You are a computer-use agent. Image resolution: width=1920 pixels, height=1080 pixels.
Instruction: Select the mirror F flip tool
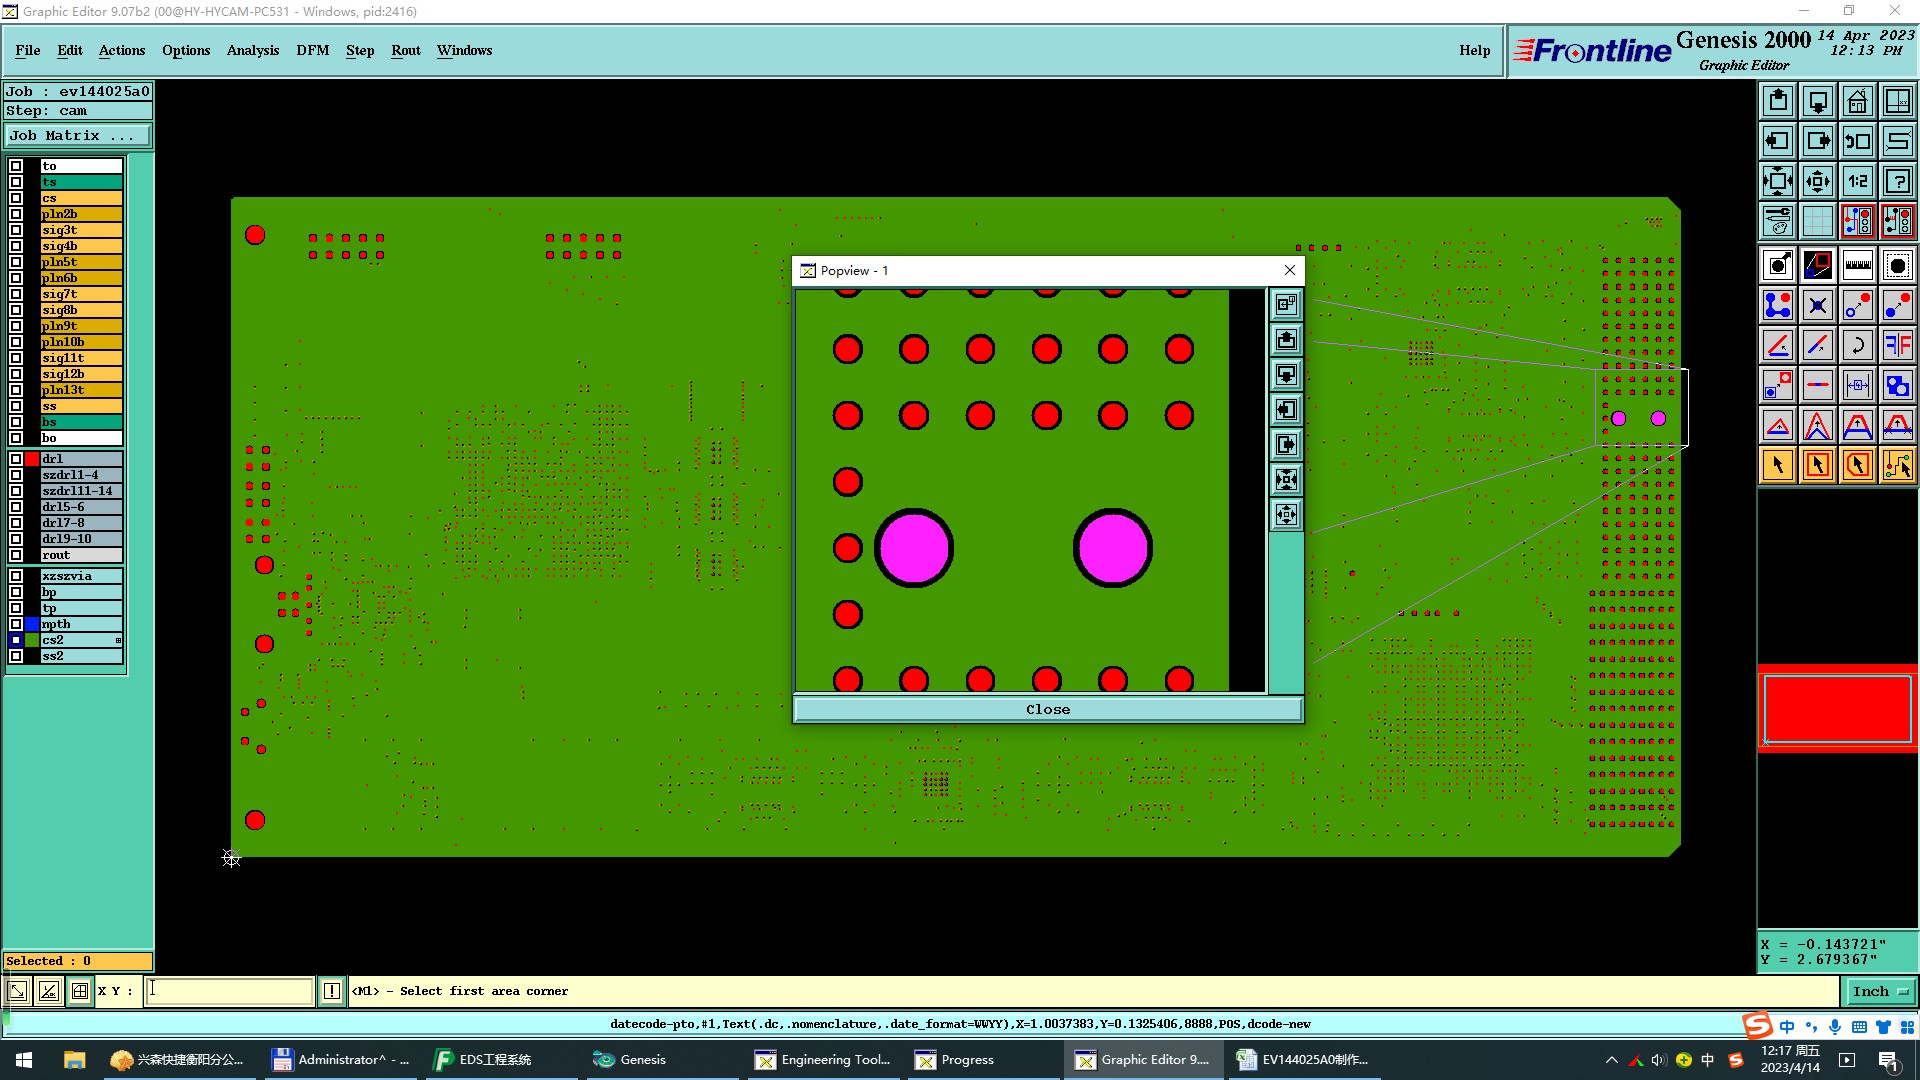[x=1897, y=345]
